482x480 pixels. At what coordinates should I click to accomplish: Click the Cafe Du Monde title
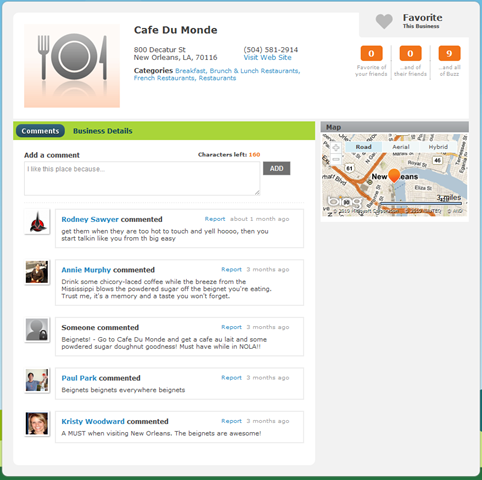175,30
